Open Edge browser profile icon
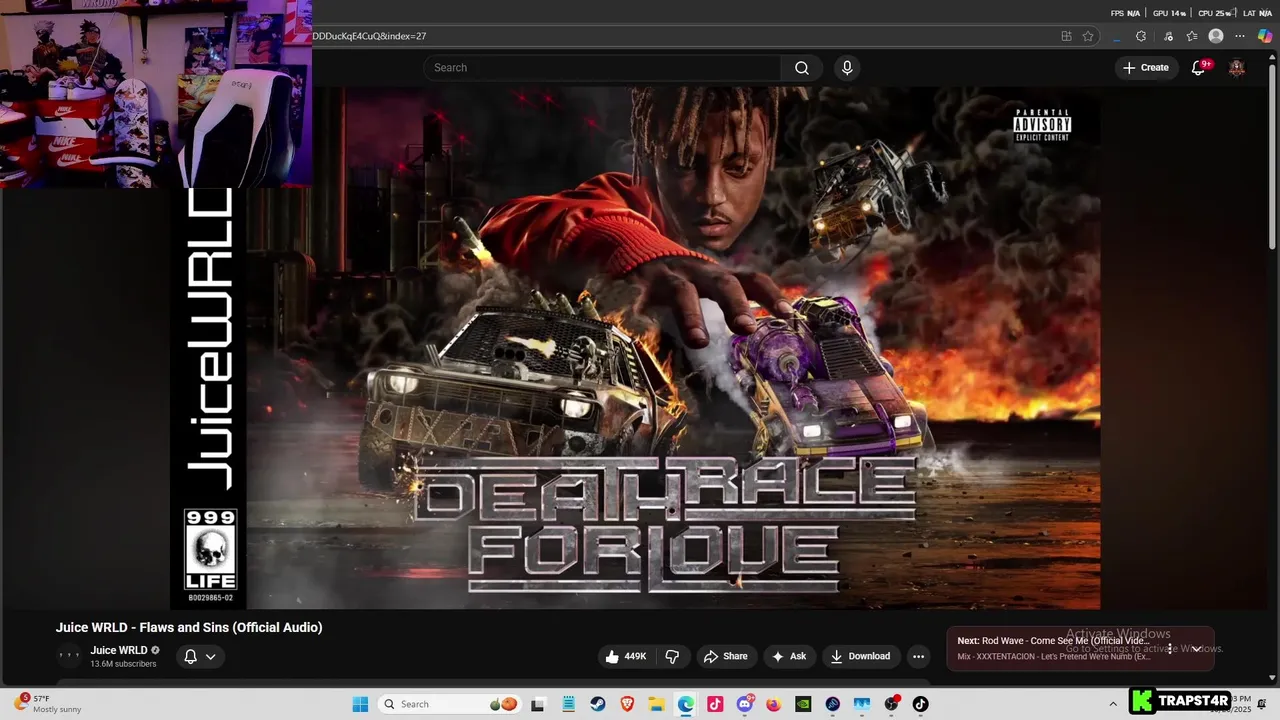 [1216, 36]
